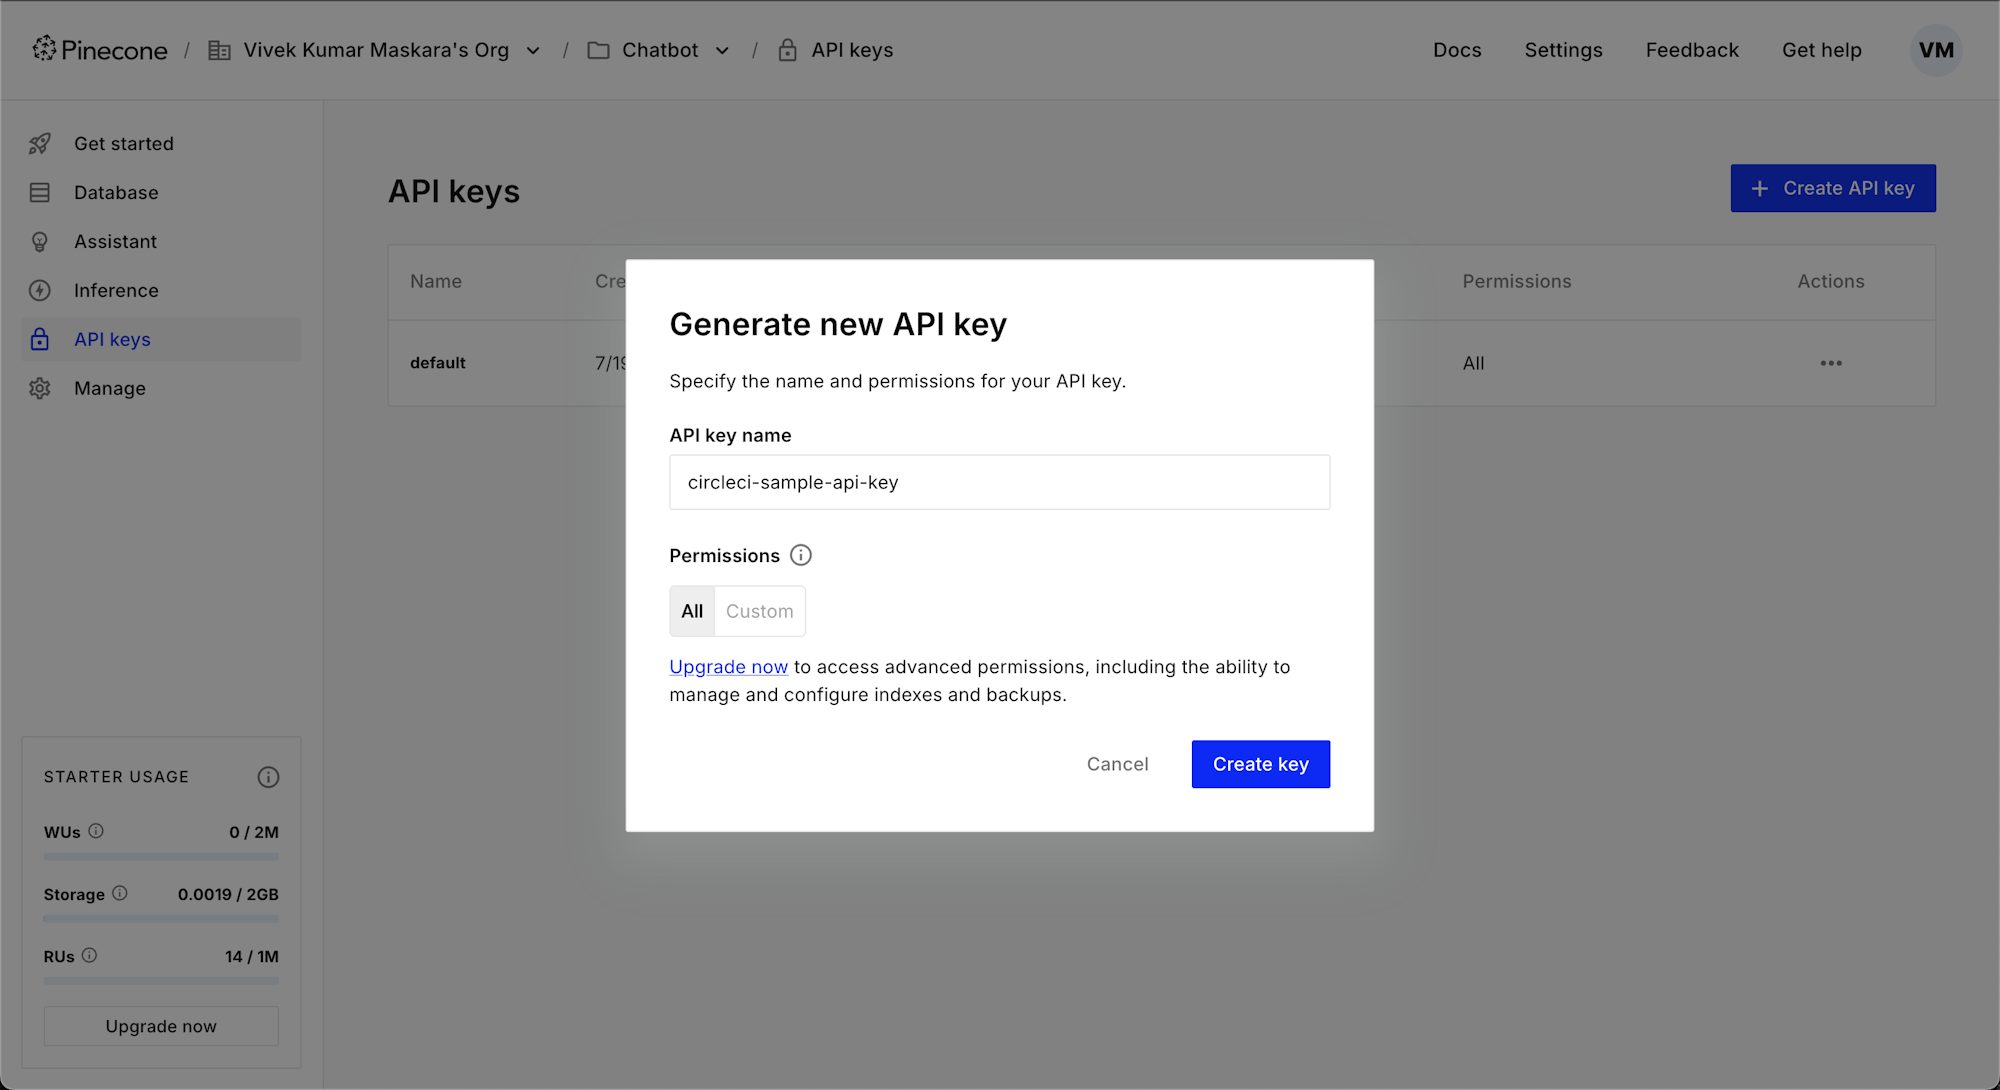Click the Create key button
Image resolution: width=2000 pixels, height=1090 pixels.
pyautogui.click(x=1260, y=763)
